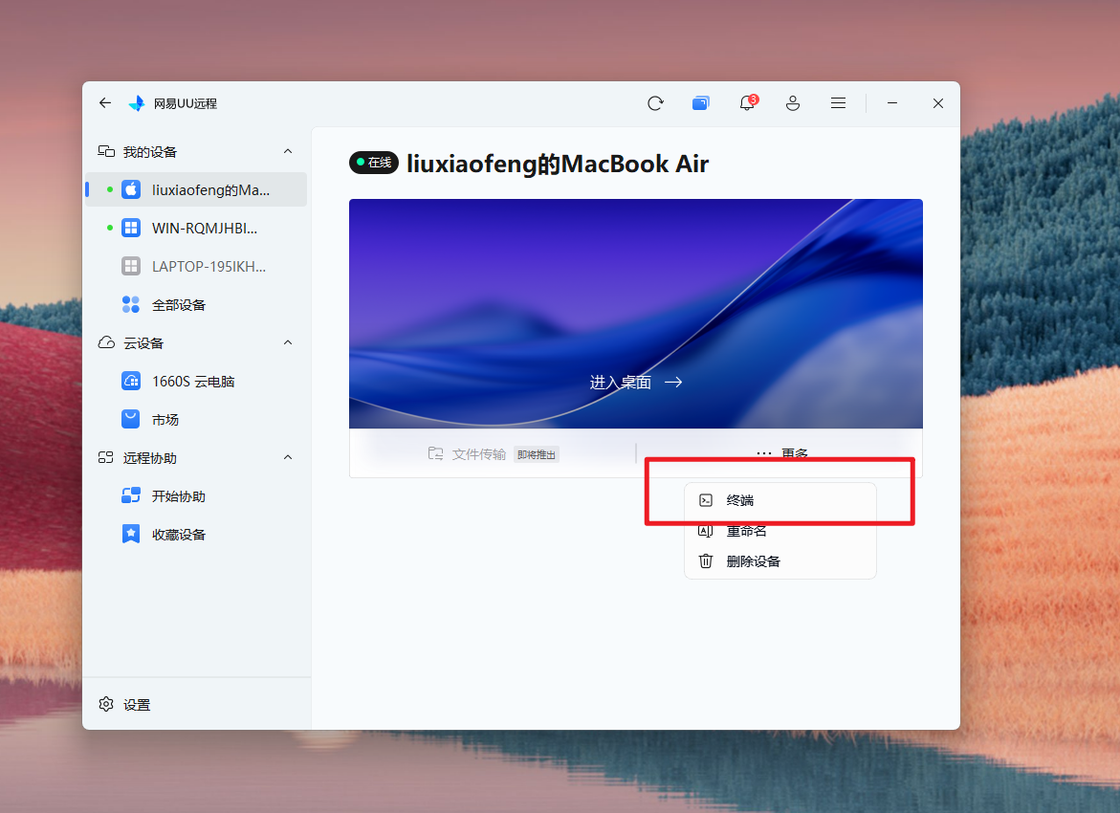This screenshot has height=813, width=1120.
Task: Click 进入桌面 to enter remote desktop
Action: tap(636, 382)
